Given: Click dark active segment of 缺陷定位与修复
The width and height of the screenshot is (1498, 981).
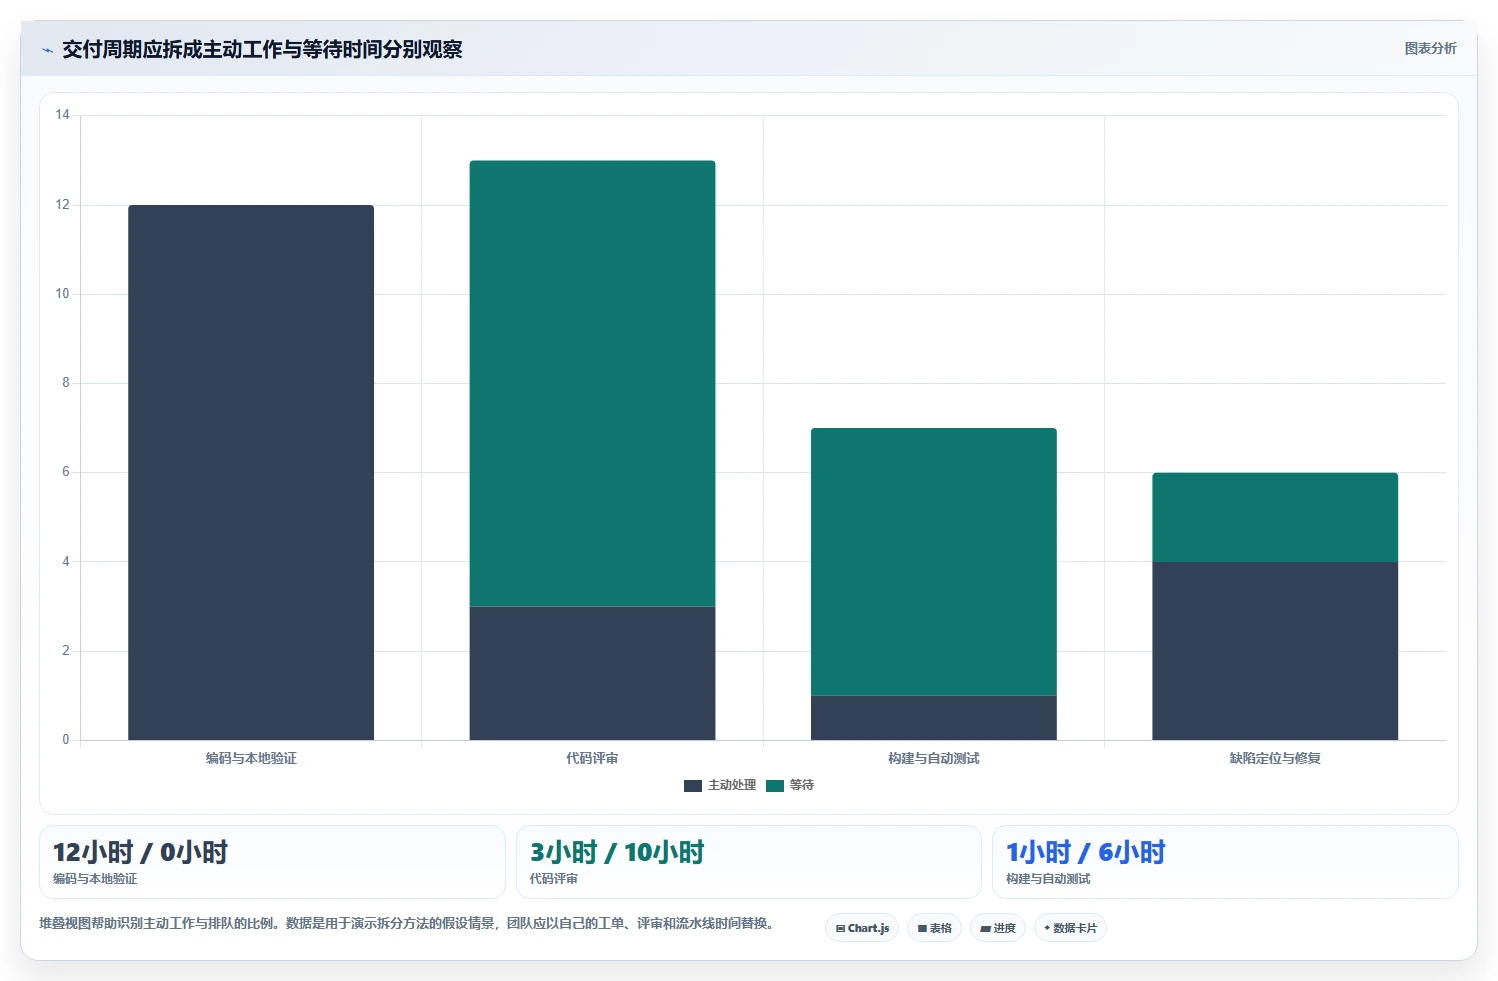Looking at the screenshot, I should point(1275,651).
